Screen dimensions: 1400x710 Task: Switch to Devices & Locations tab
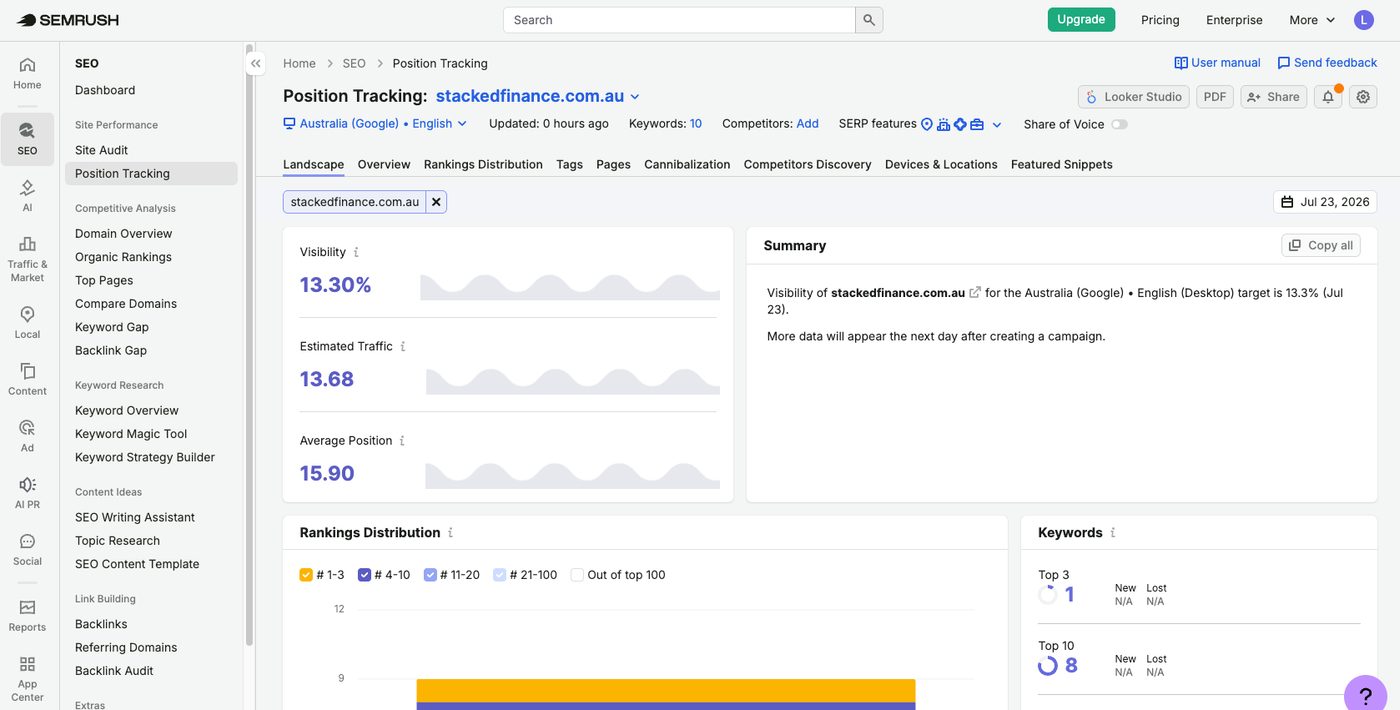(941, 164)
